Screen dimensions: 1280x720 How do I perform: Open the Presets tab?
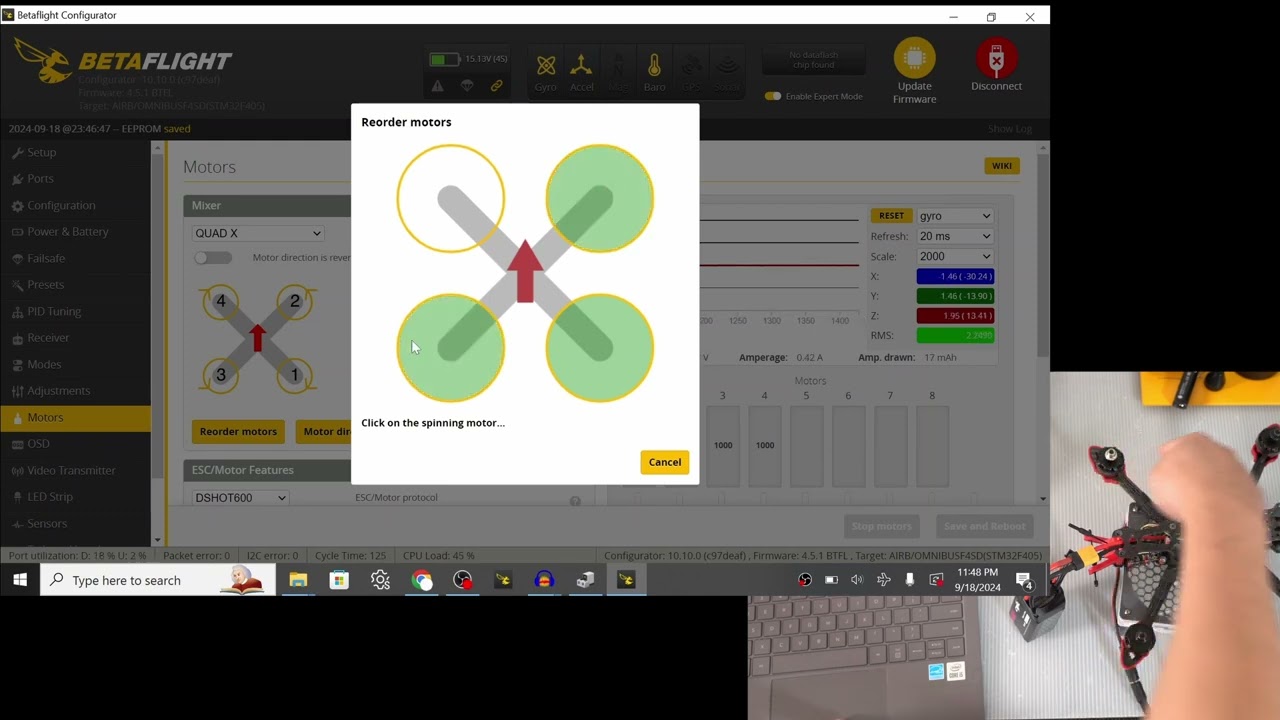75,285
